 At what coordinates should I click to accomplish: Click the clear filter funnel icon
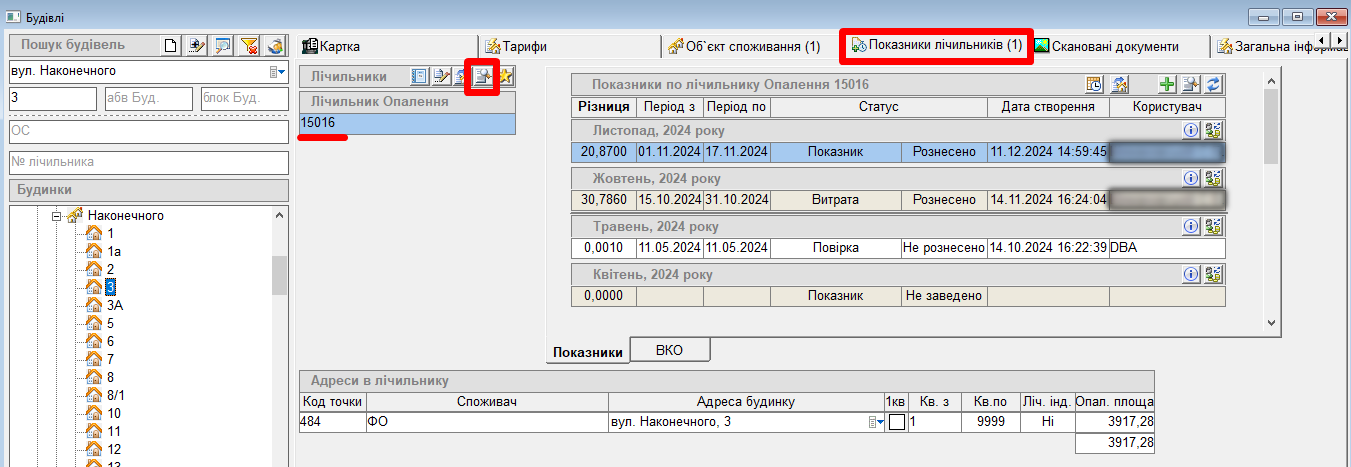[249, 46]
